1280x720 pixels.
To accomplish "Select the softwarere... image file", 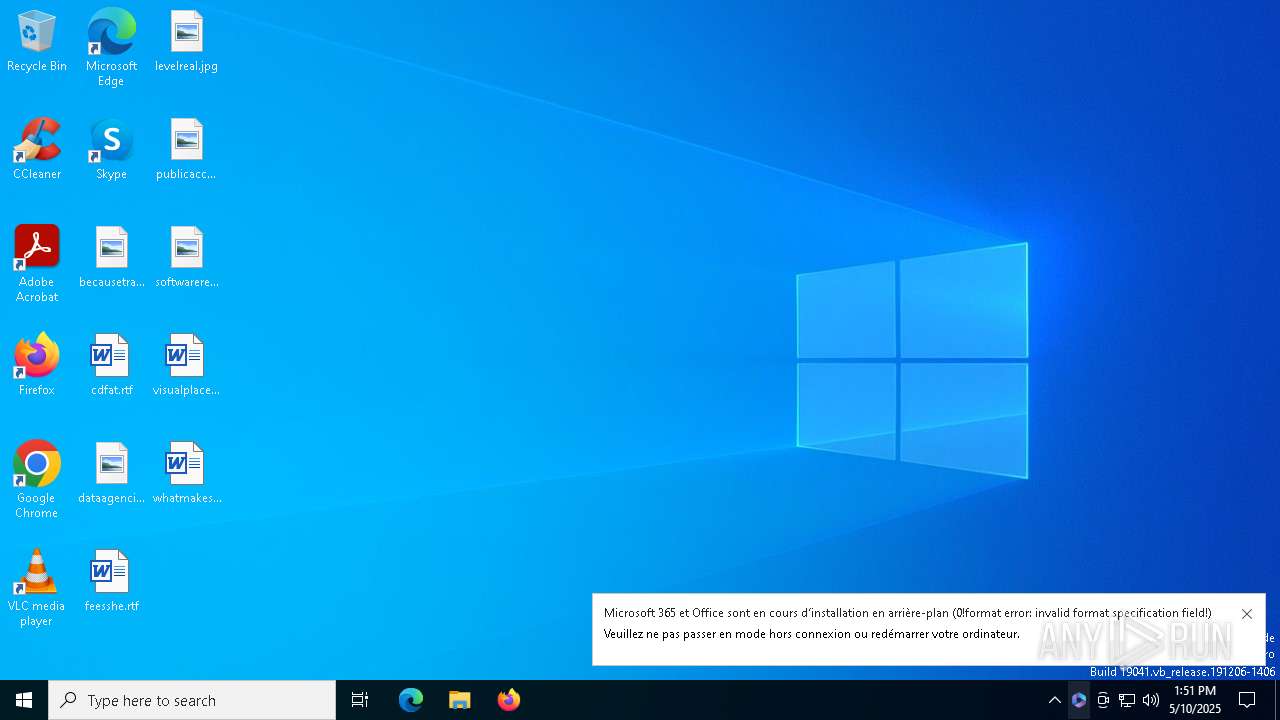I will point(186,258).
